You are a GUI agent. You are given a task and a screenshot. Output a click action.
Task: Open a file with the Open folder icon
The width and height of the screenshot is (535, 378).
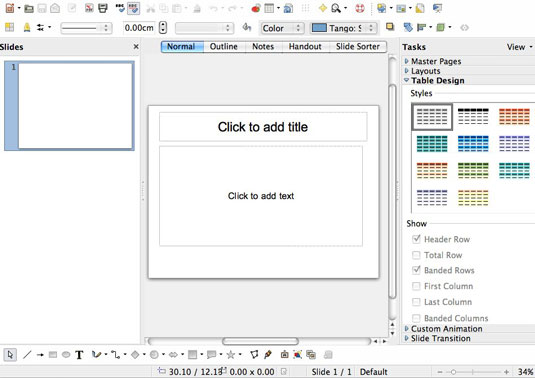pyautogui.click(x=29, y=8)
